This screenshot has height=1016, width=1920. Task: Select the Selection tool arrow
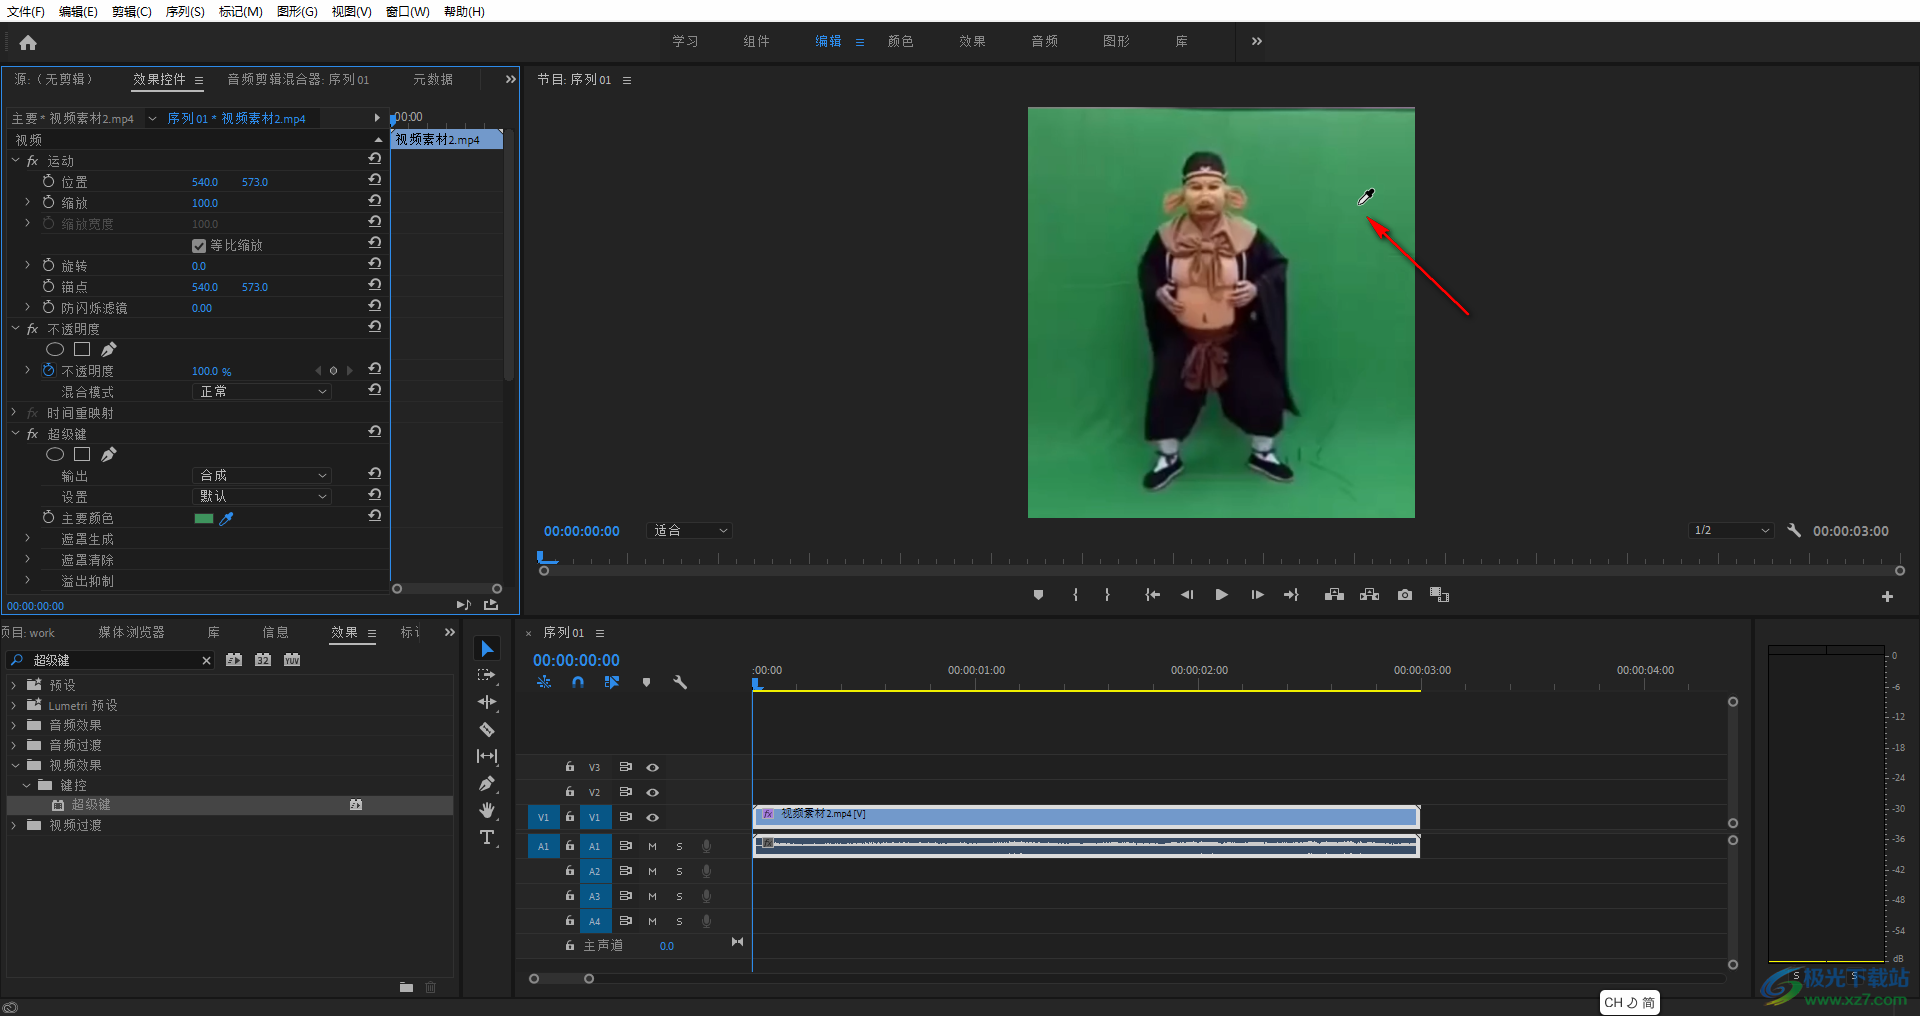(x=487, y=649)
